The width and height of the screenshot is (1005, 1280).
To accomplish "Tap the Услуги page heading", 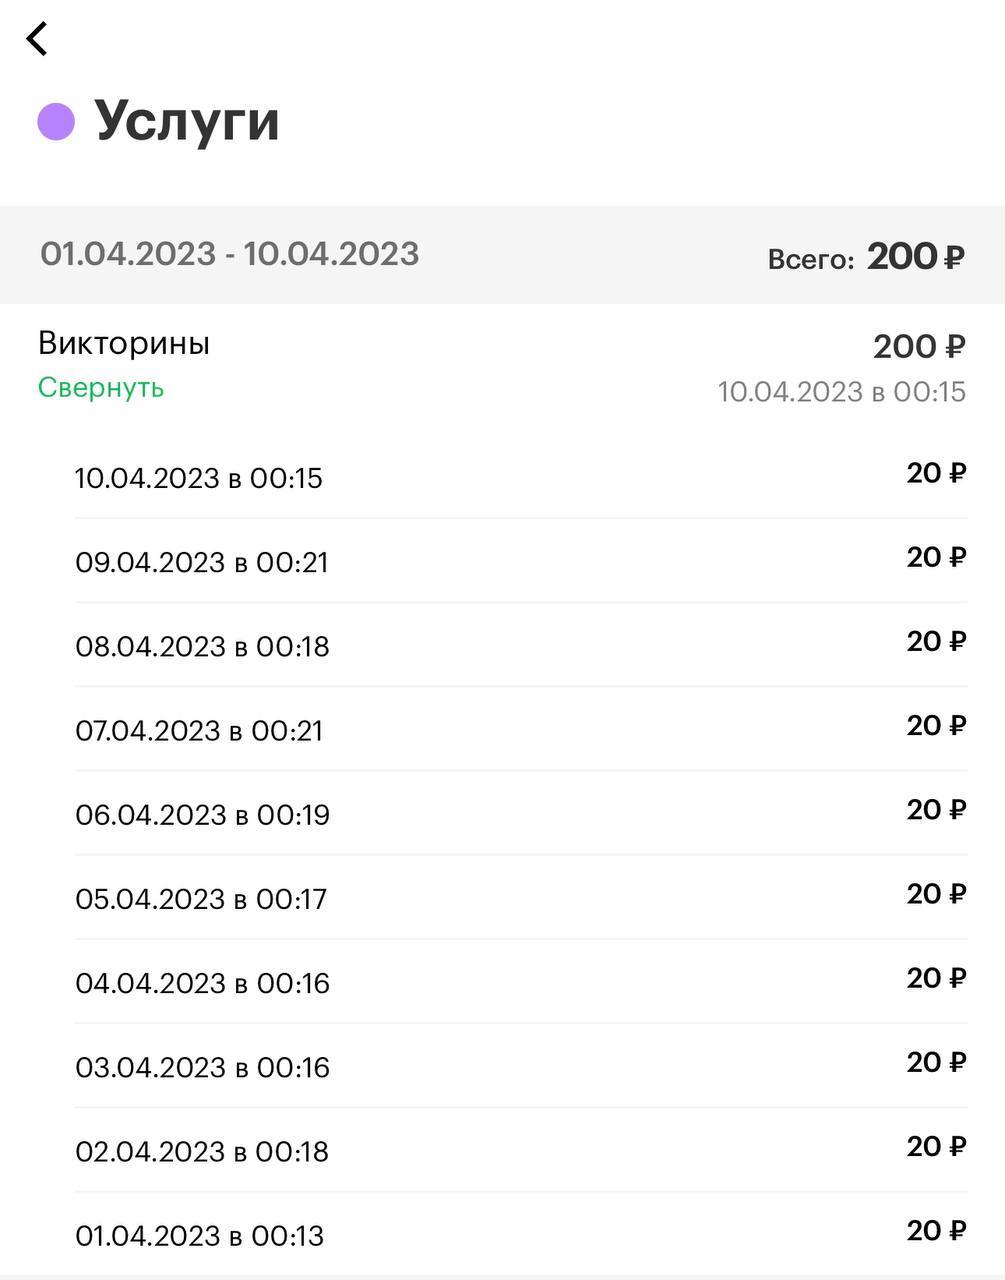I will point(187,122).
